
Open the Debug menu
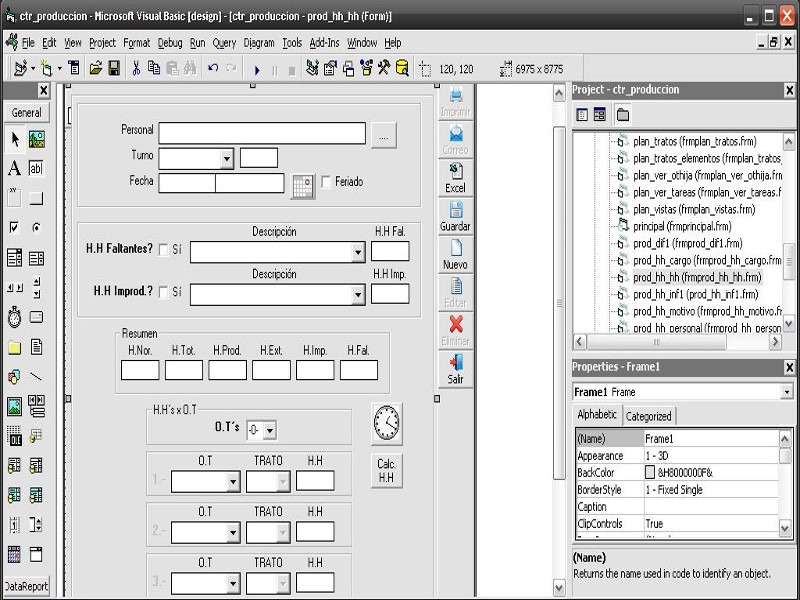[170, 43]
